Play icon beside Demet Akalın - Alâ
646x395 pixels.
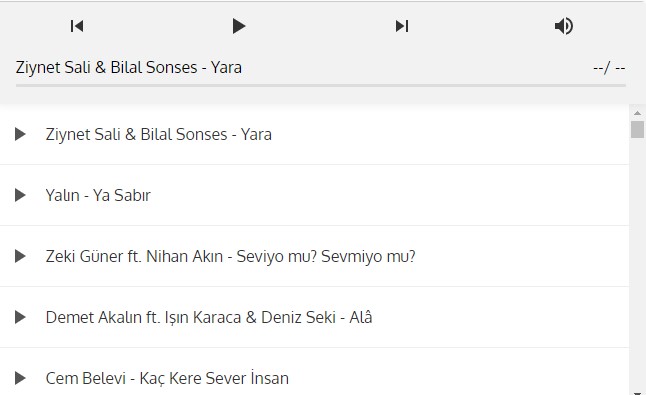20,317
